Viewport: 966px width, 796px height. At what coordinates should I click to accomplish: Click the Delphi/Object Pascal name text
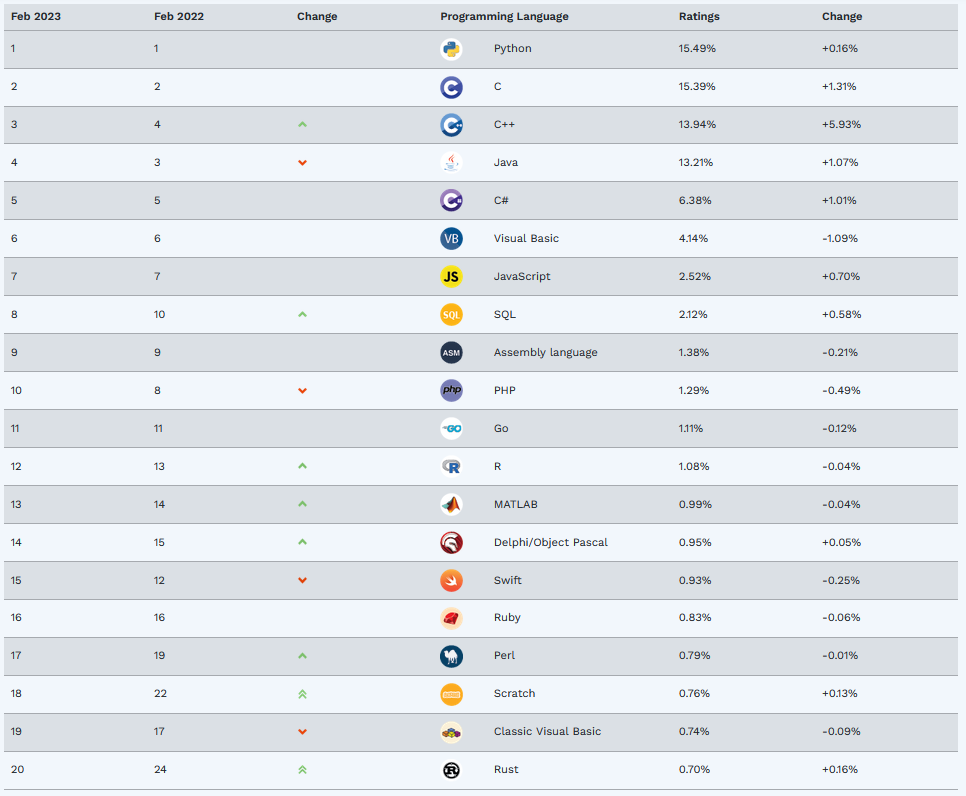(550, 543)
